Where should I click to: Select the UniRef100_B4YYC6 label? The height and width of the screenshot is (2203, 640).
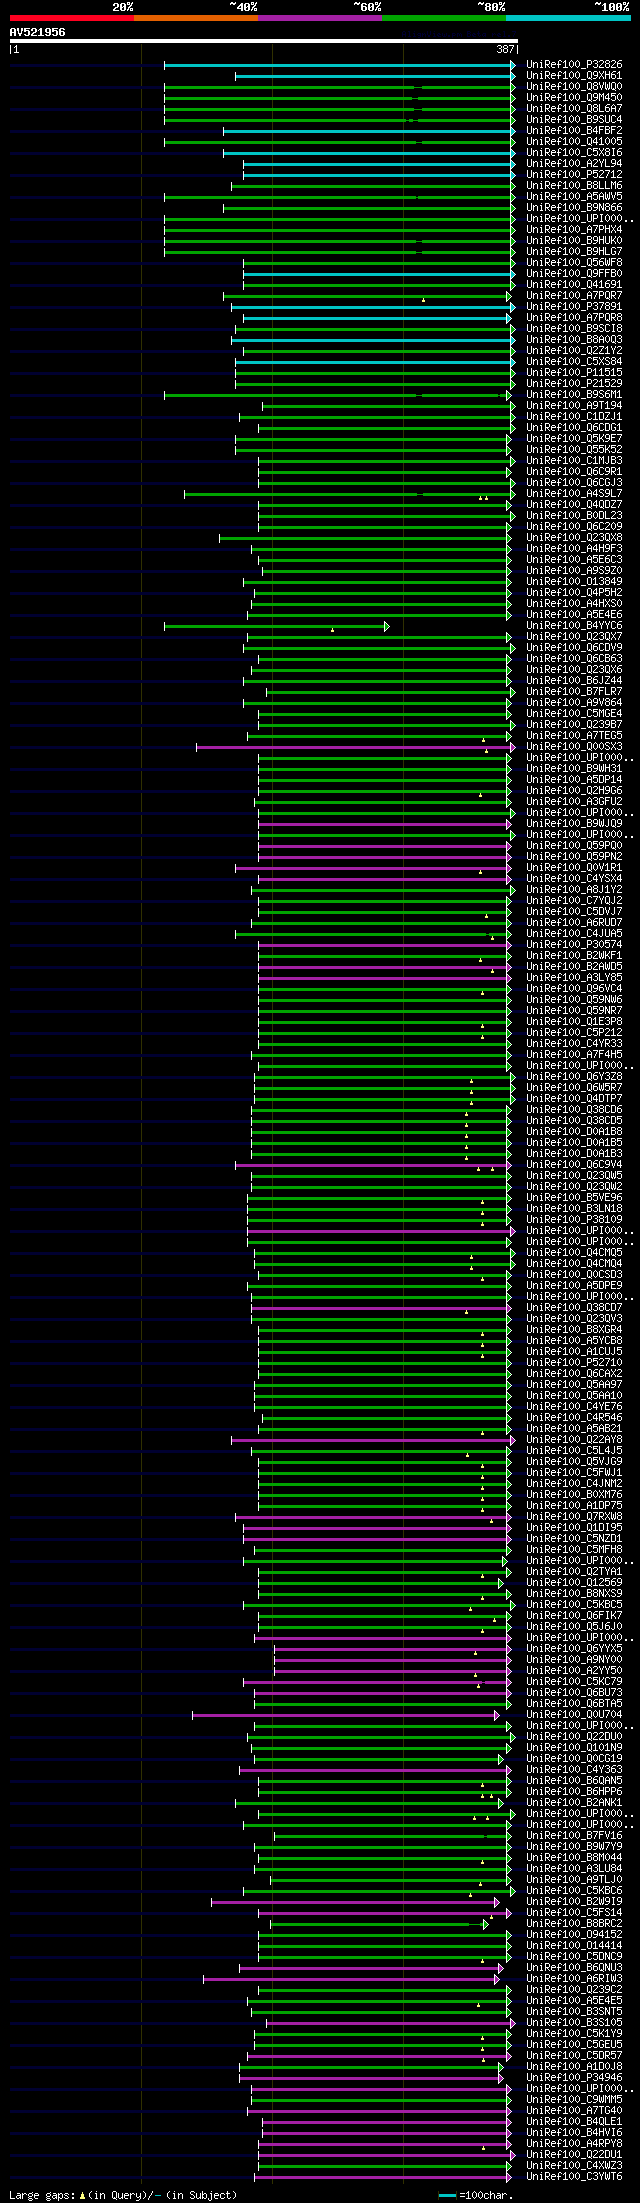pos(574,626)
